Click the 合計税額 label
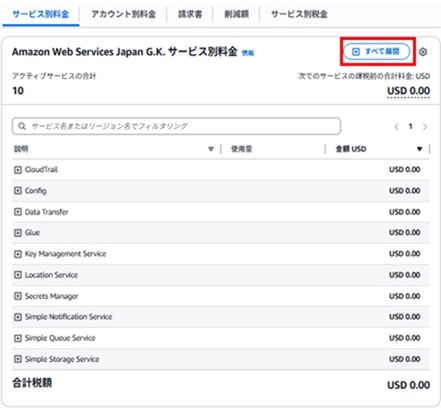441x408 pixels. (32, 383)
